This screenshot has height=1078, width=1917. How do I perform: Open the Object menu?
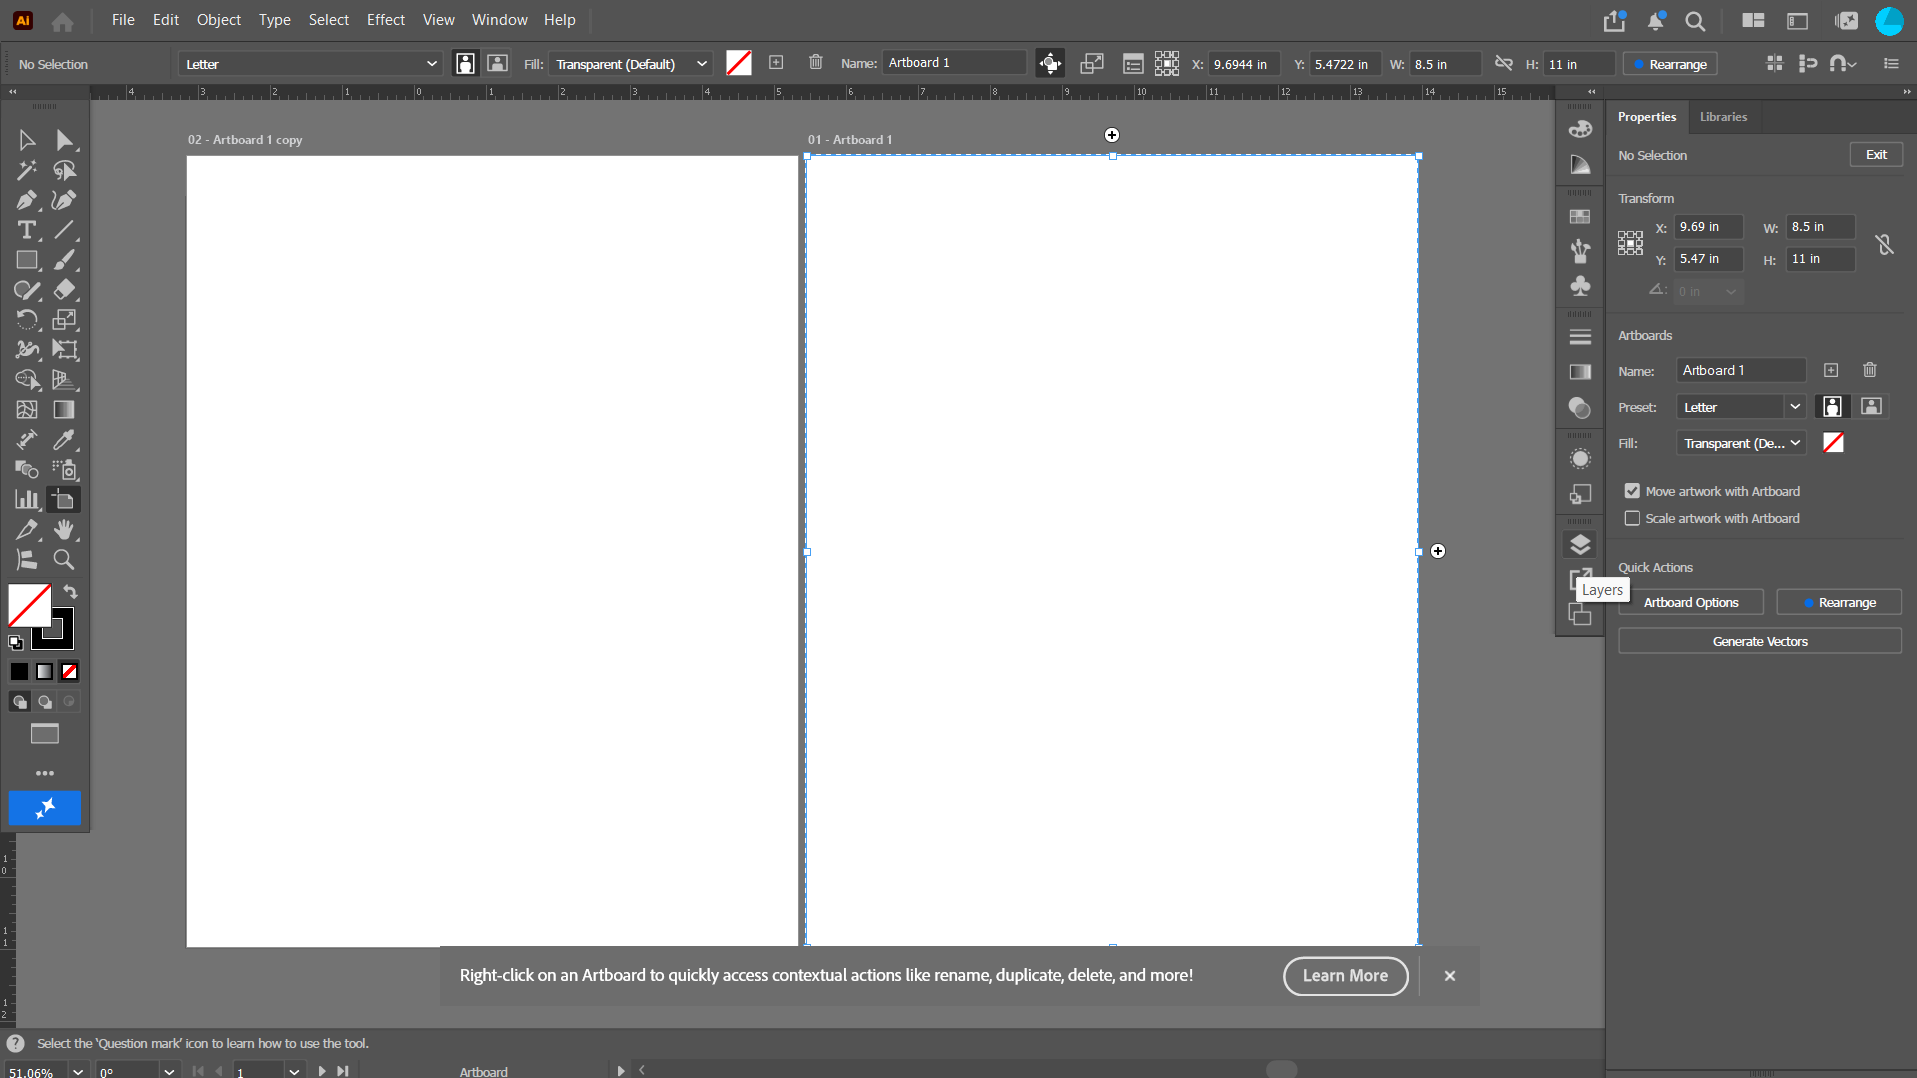tap(218, 20)
